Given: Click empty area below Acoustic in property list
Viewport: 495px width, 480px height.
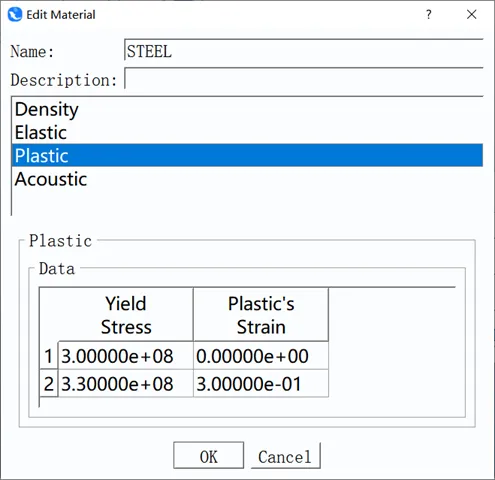Looking at the screenshot, I should pyautogui.click(x=247, y=203).
